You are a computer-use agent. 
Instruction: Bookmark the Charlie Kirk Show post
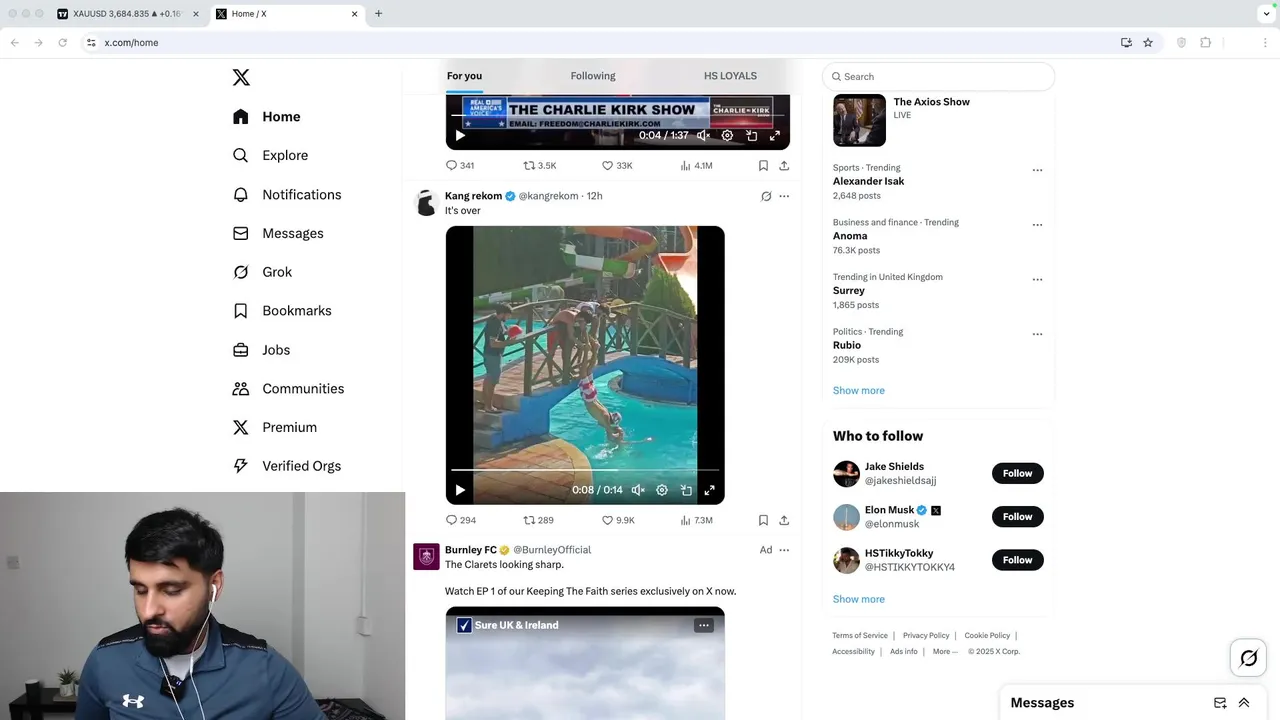(763, 165)
